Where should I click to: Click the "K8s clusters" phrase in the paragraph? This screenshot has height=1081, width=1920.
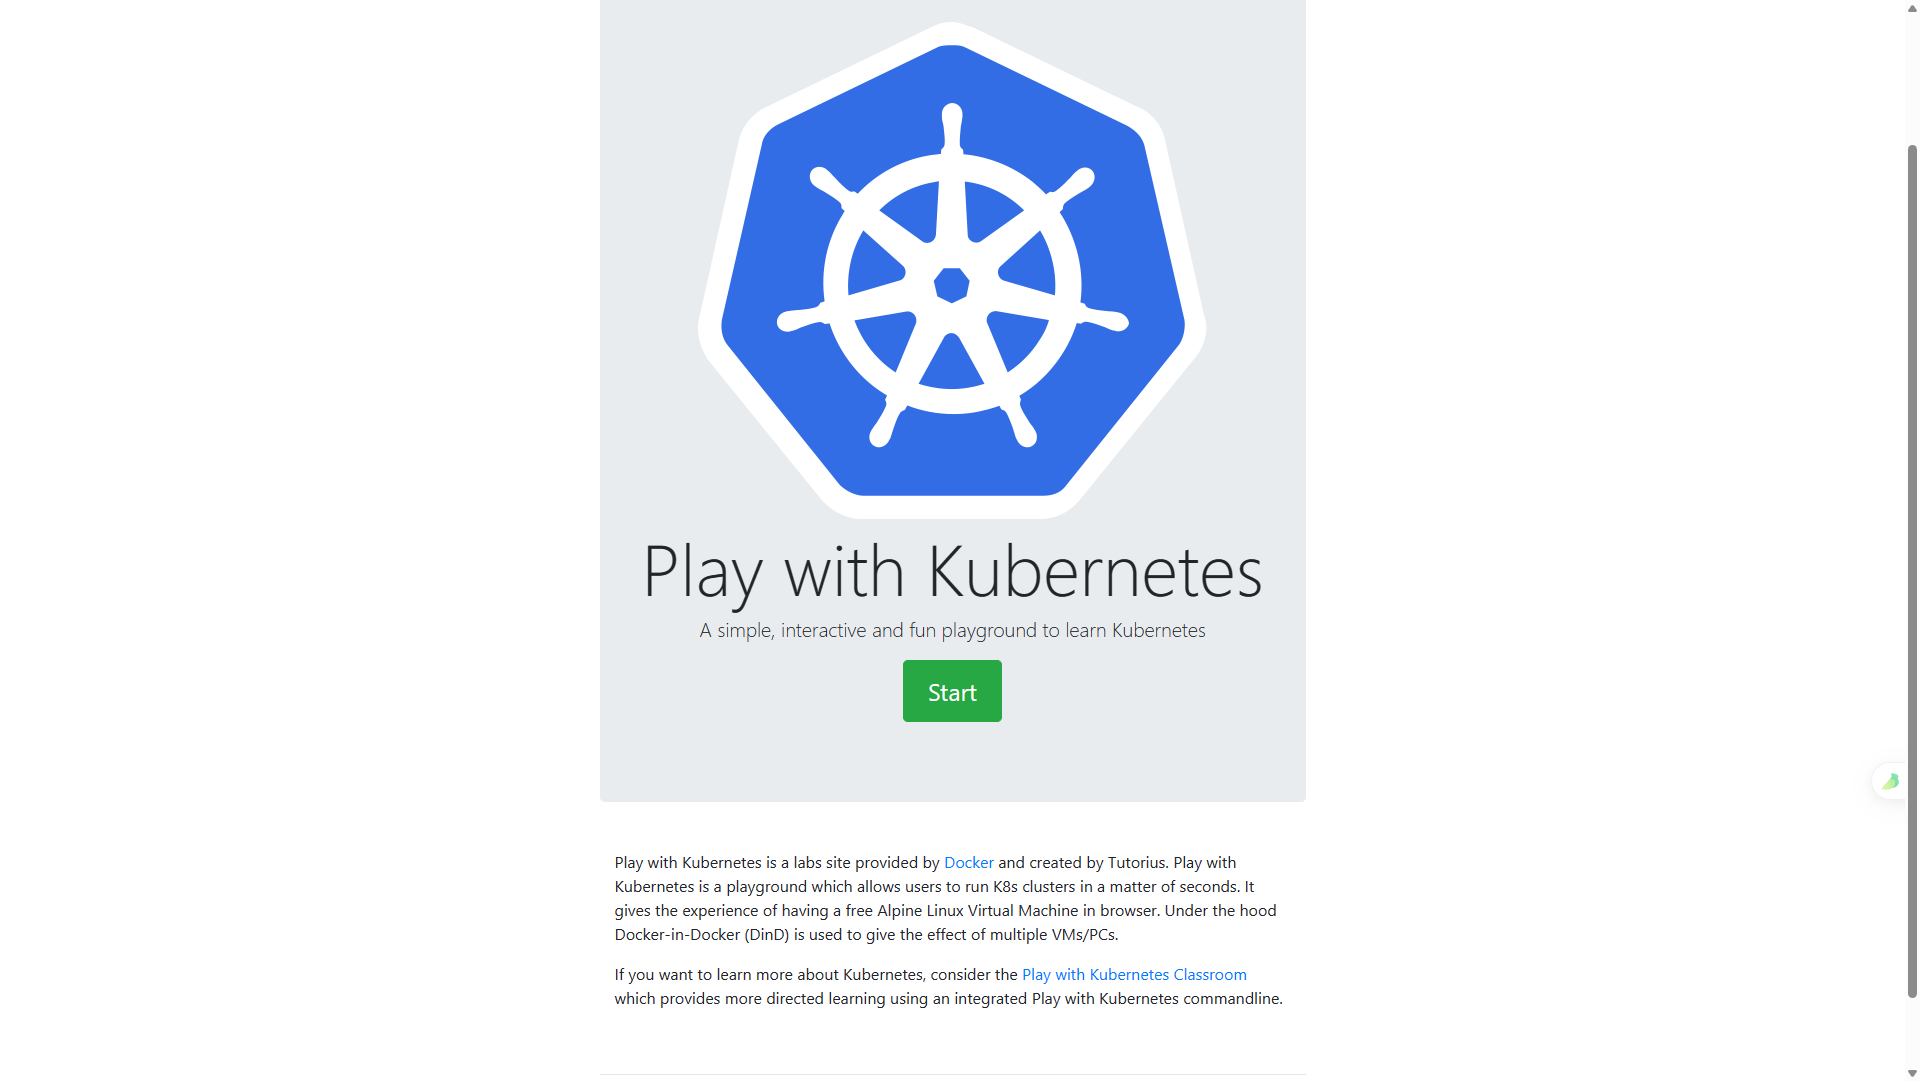(1034, 886)
